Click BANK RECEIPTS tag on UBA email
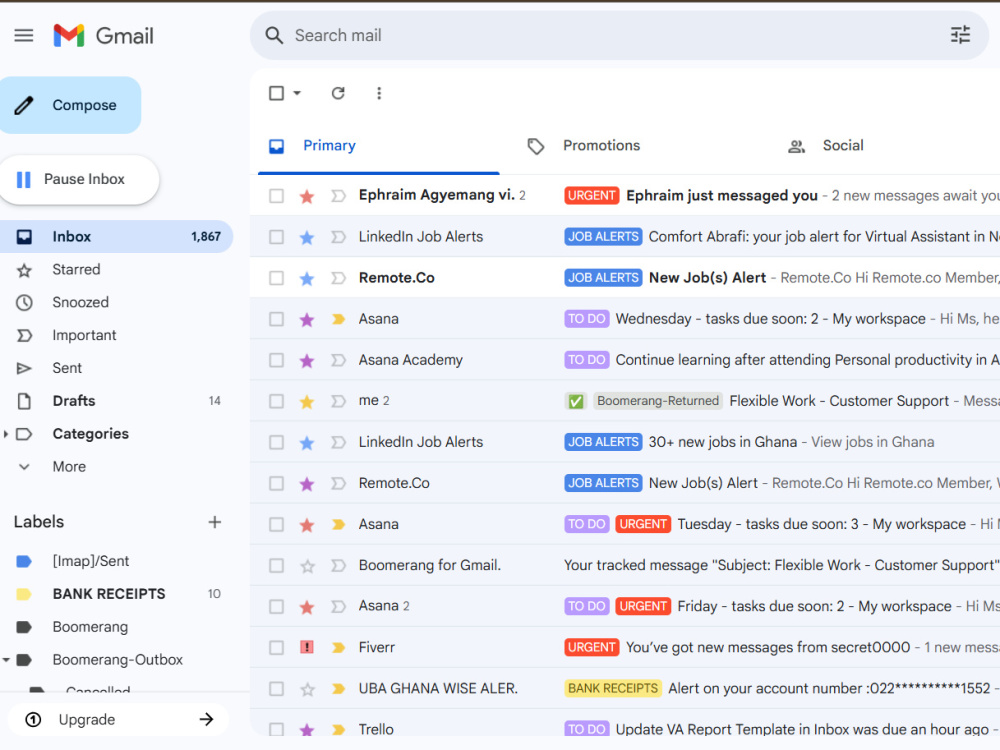Screen dimensions: 1000x750 pos(612,689)
